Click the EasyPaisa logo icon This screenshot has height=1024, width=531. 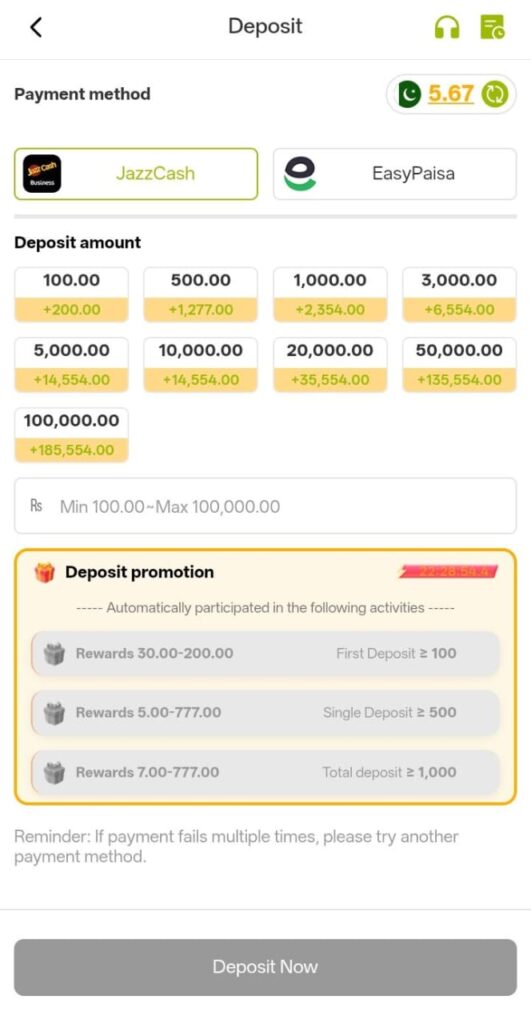[x=300, y=174]
